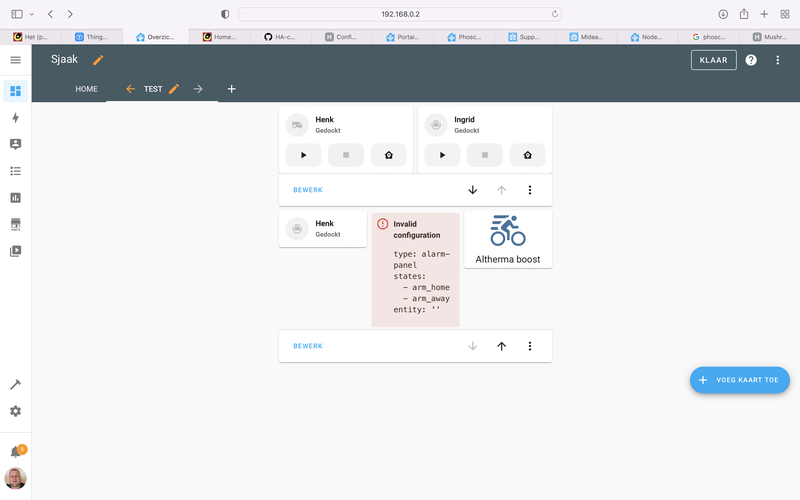Click the small Henk Gedockt card

pos(323,229)
